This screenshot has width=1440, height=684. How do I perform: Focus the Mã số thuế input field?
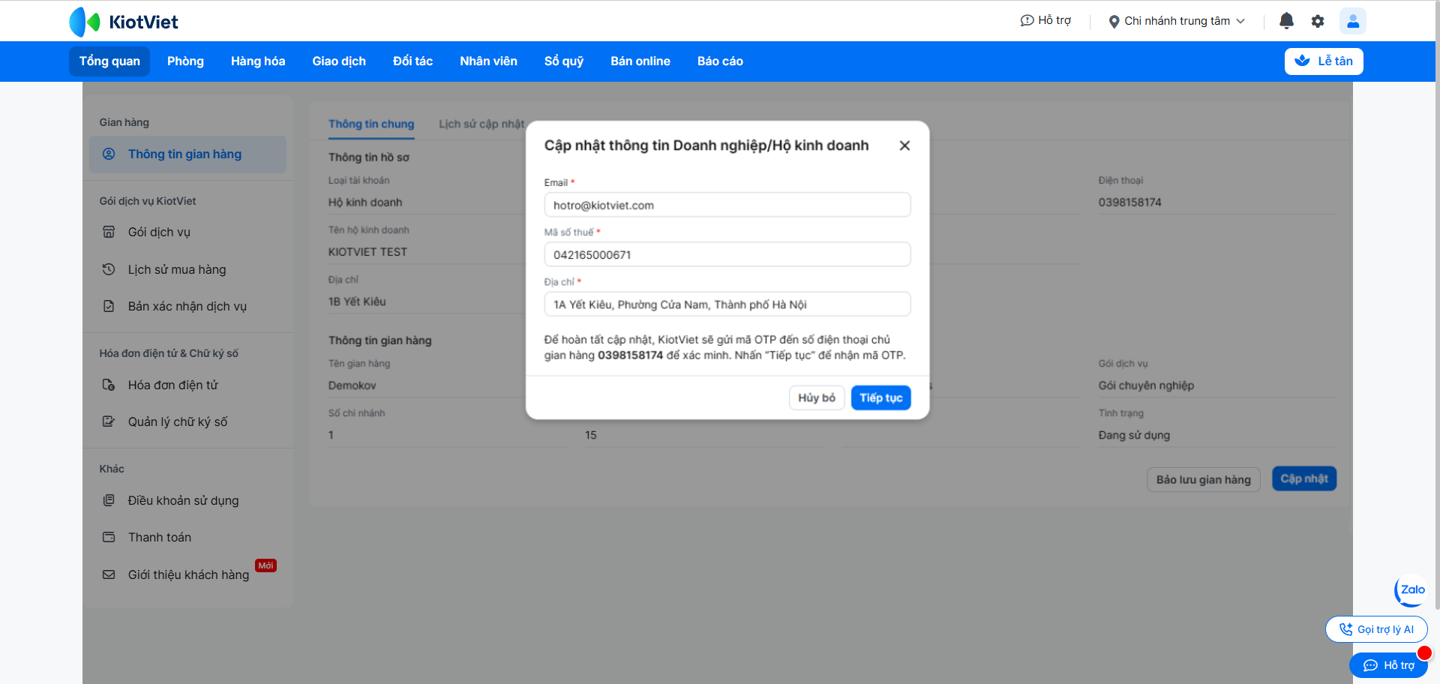pyautogui.click(x=727, y=254)
